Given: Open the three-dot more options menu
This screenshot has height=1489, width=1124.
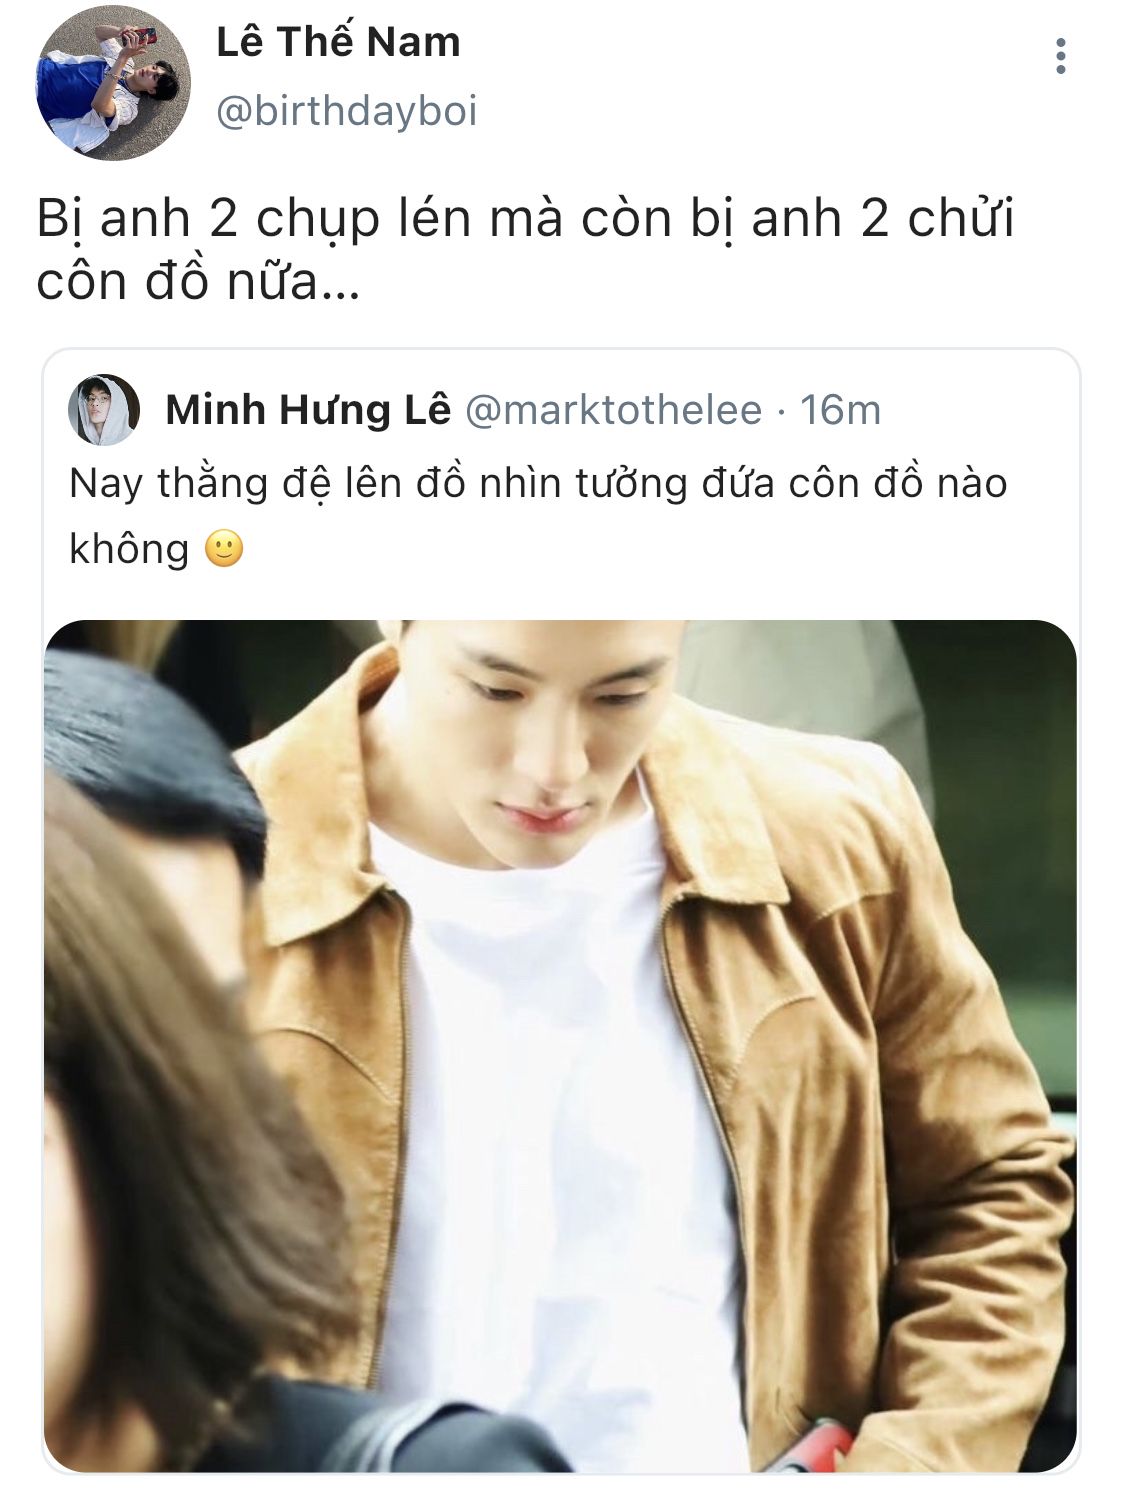Looking at the screenshot, I should (x=1060, y=56).
